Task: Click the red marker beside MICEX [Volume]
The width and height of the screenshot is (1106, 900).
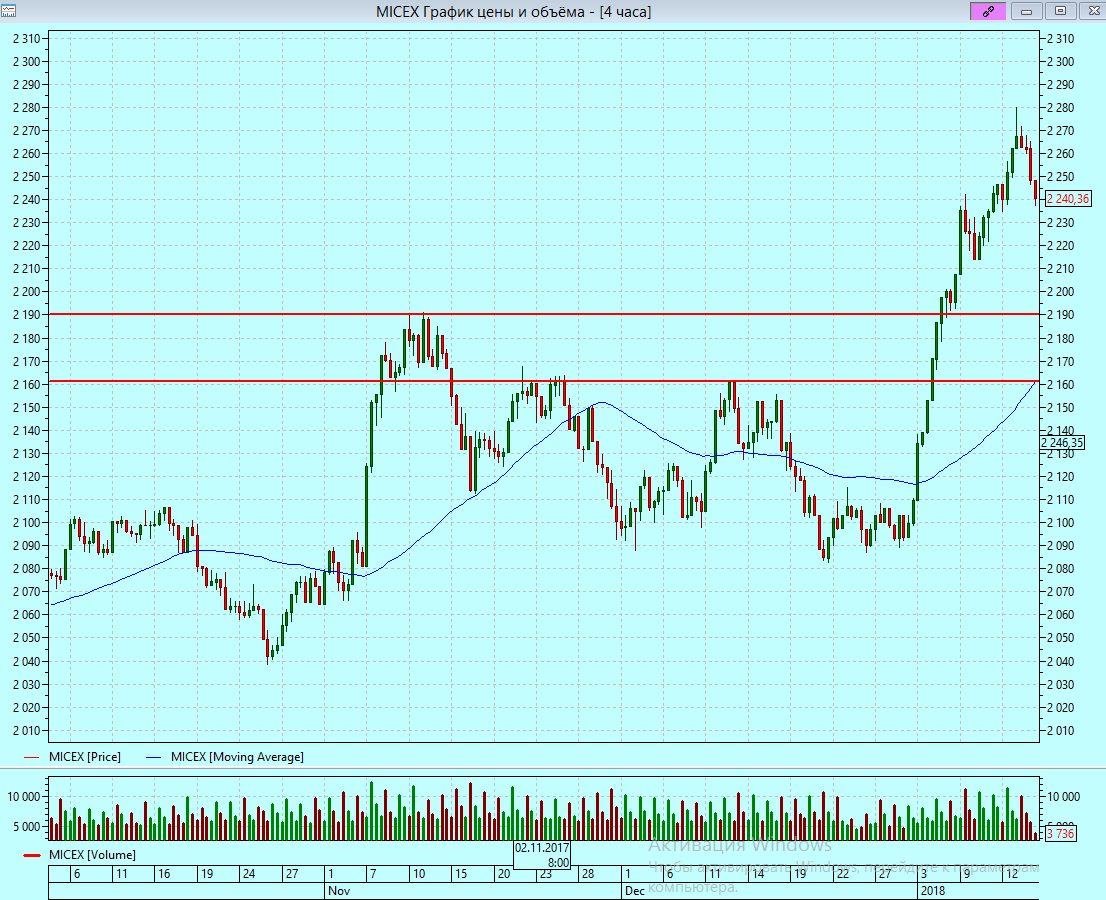Action: [x=32, y=856]
